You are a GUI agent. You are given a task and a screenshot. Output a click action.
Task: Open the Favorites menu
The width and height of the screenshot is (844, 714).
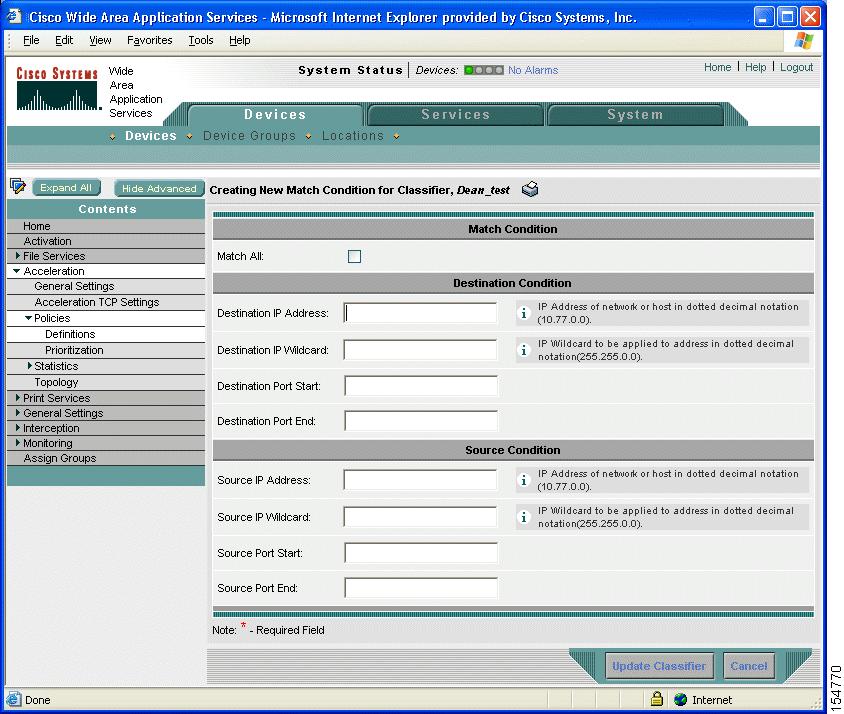(x=150, y=40)
